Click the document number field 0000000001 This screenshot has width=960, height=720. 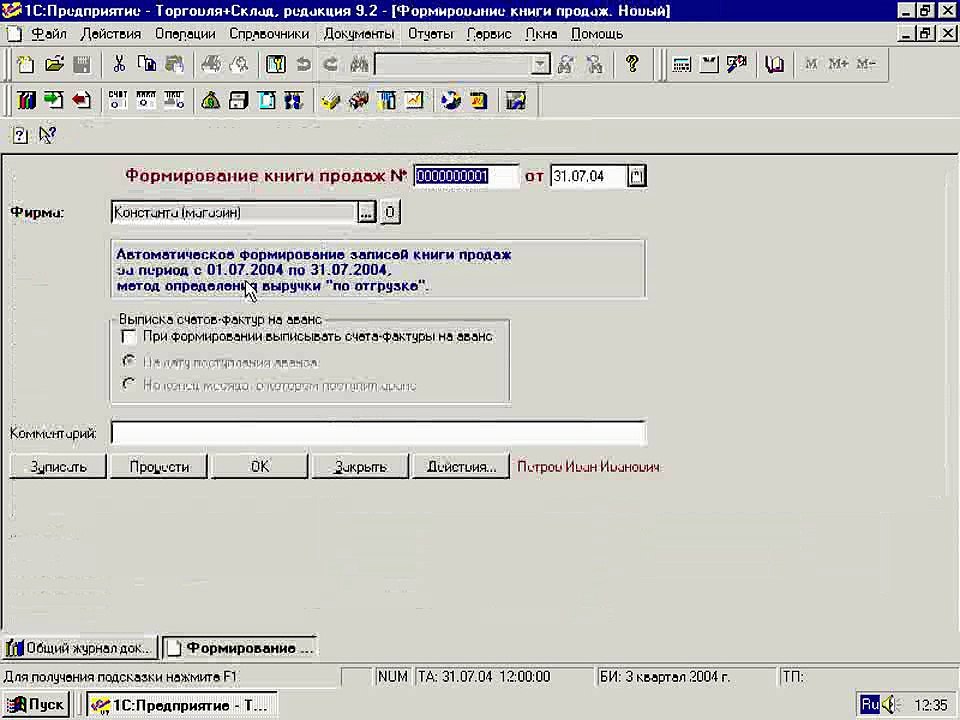tap(466, 176)
